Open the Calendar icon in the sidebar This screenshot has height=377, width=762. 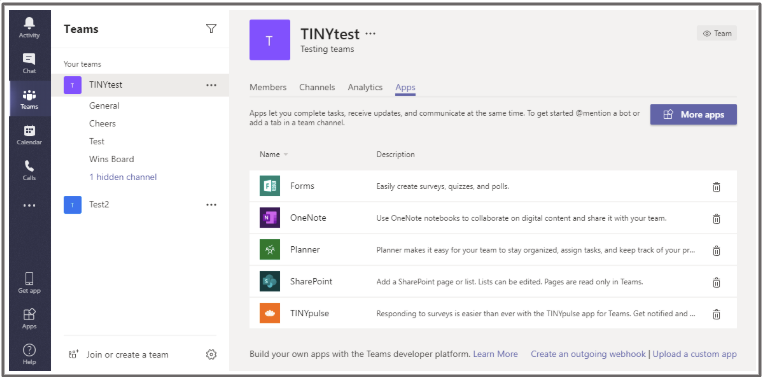pyautogui.click(x=29, y=130)
